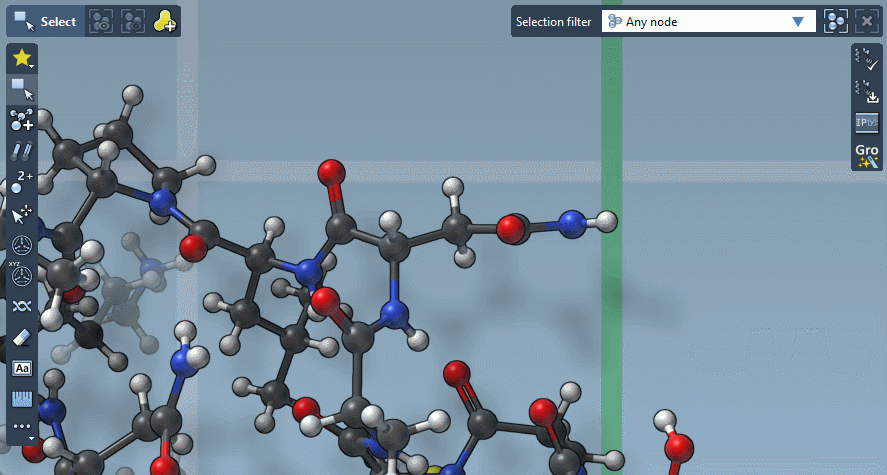Activate the nanotube builder tool

pos(22,152)
